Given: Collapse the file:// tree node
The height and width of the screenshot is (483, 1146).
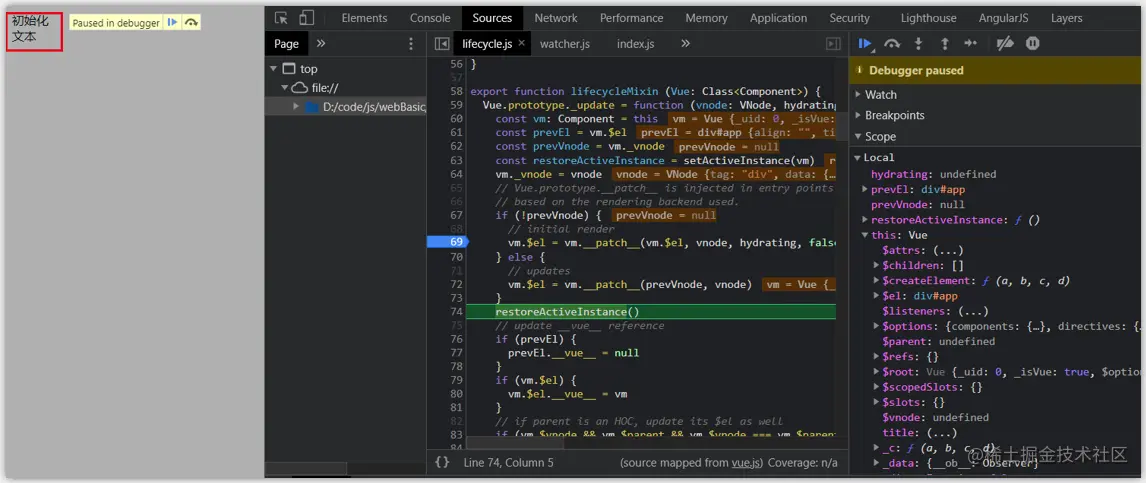Looking at the screenshot, I should [284, 88].
